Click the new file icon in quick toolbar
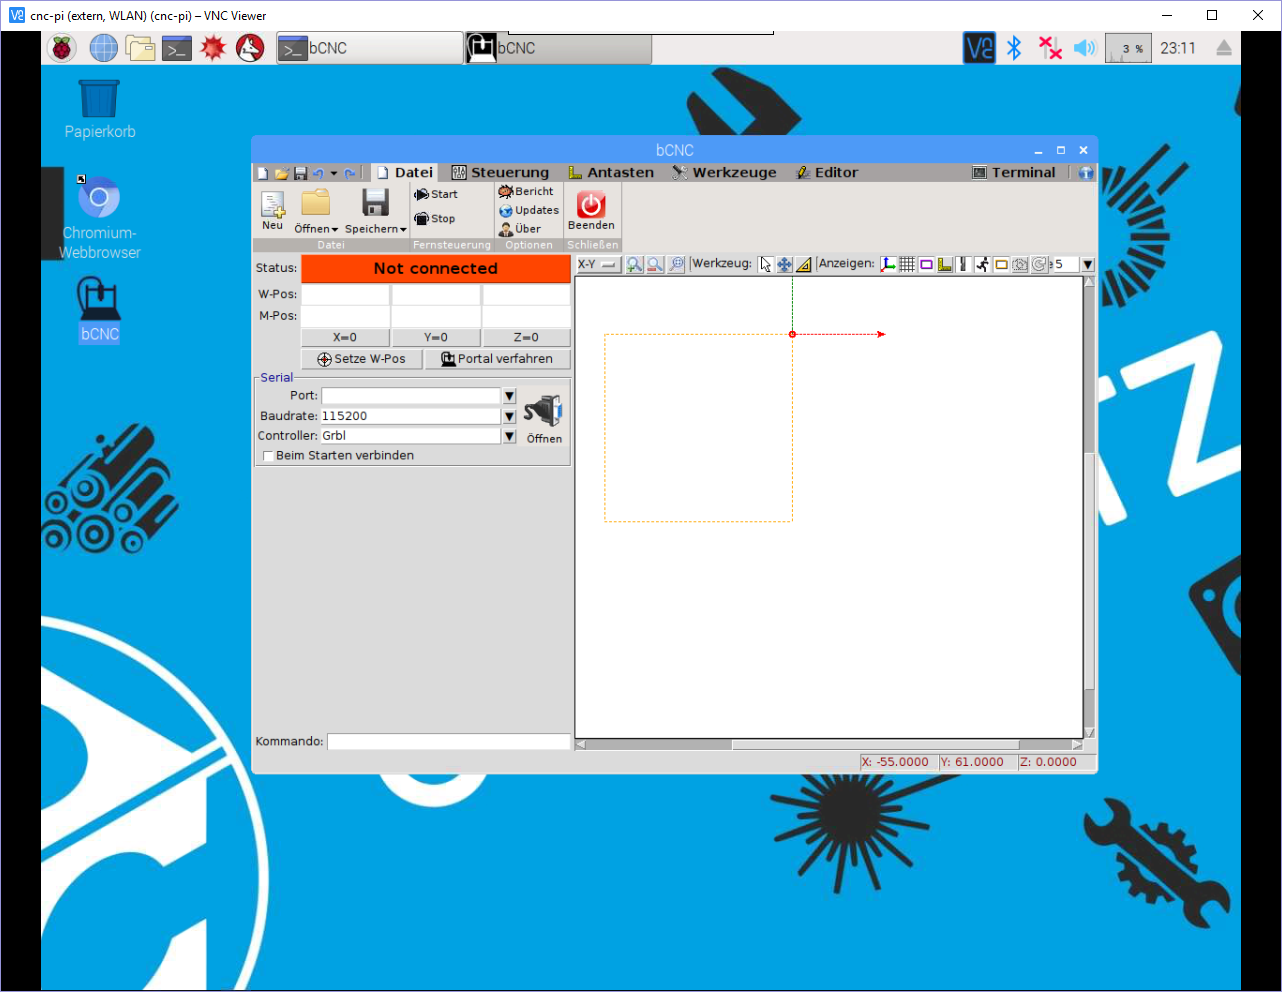Viewport: 1282px width, 992px height. tap(263, 173)
